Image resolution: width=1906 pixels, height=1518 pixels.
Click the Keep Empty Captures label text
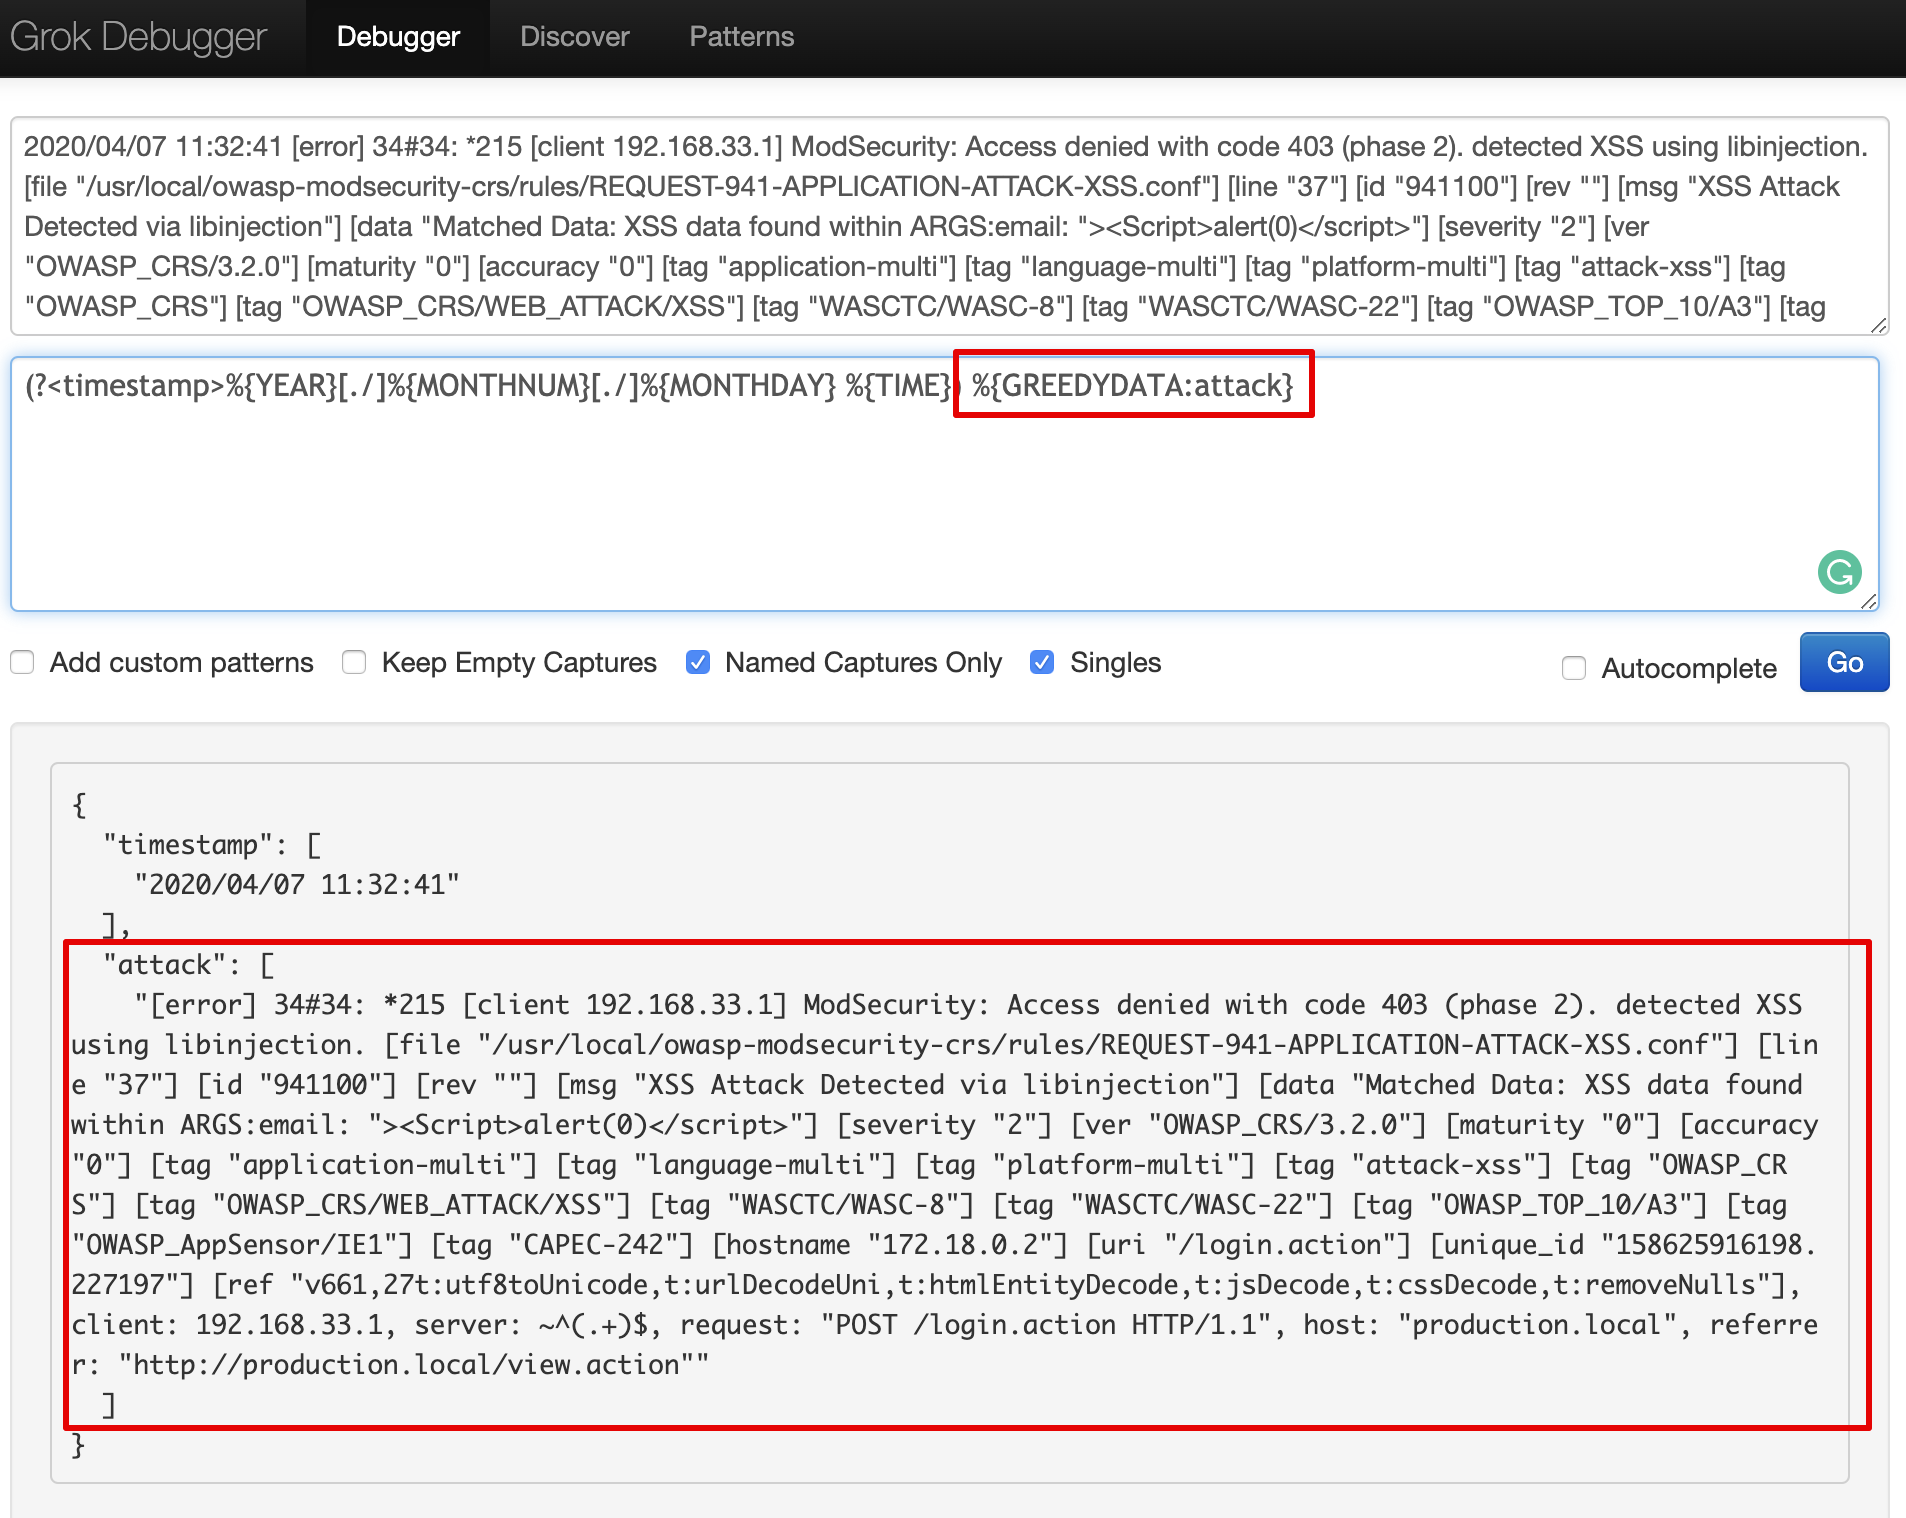[518, 662]
